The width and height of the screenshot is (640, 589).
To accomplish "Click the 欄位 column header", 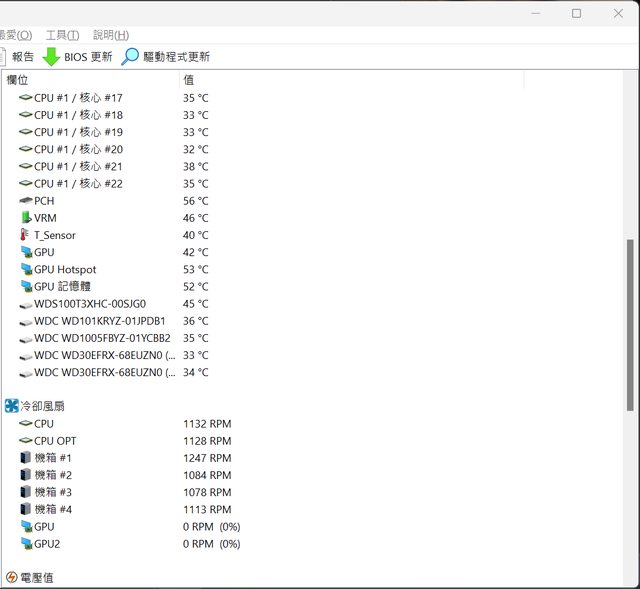I will [18, 80].
